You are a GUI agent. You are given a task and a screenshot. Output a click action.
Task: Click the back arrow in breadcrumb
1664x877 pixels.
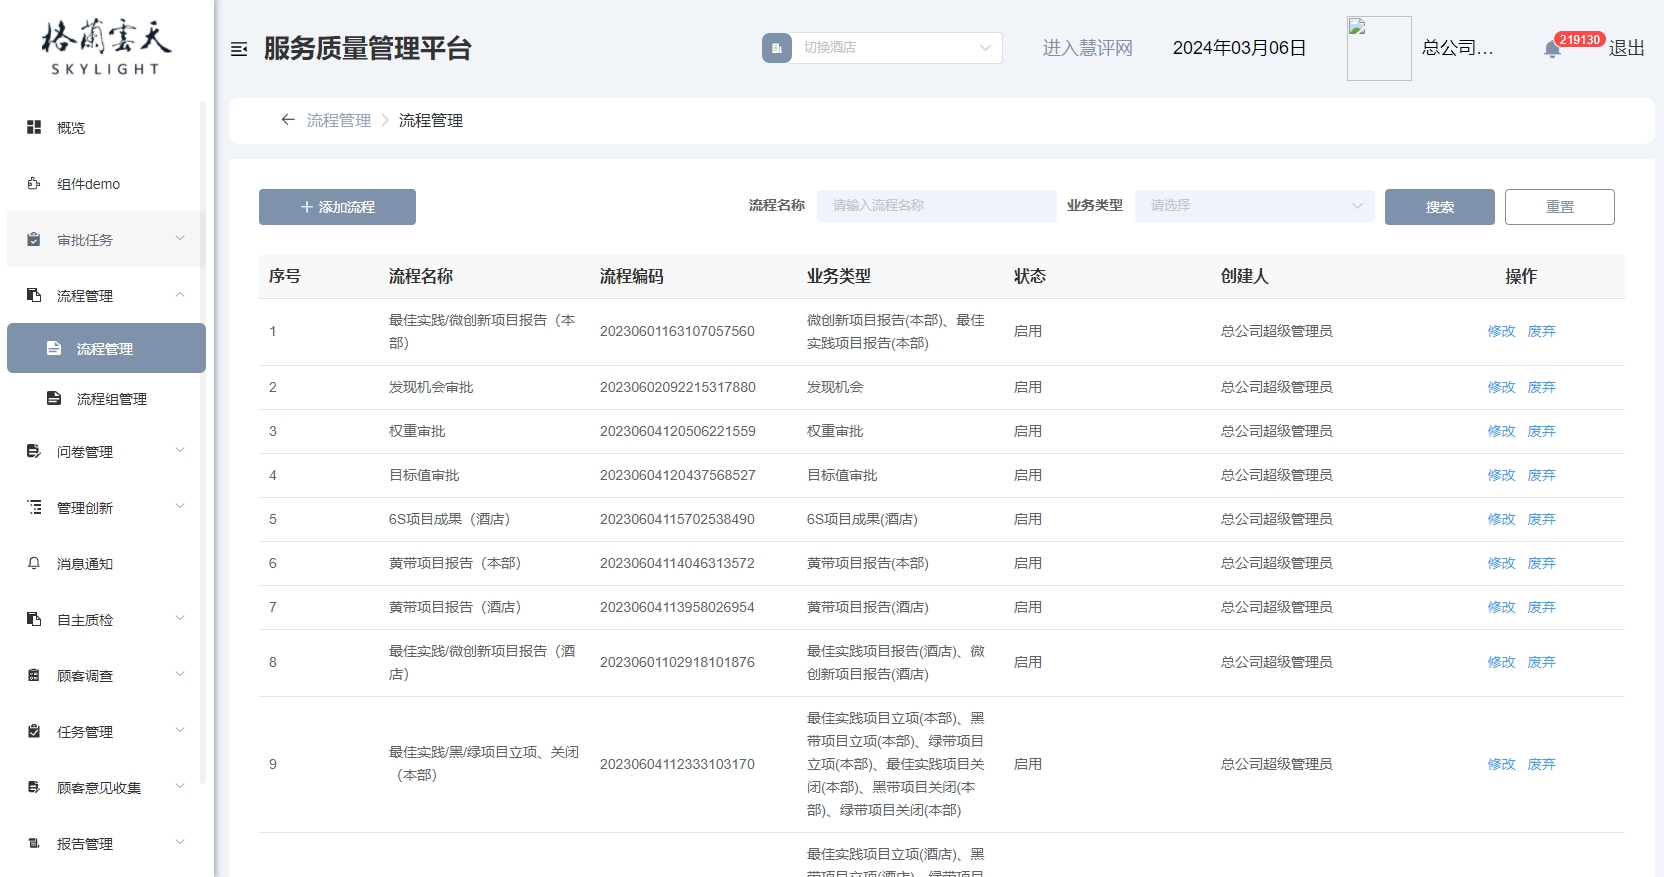click(288, 120)
